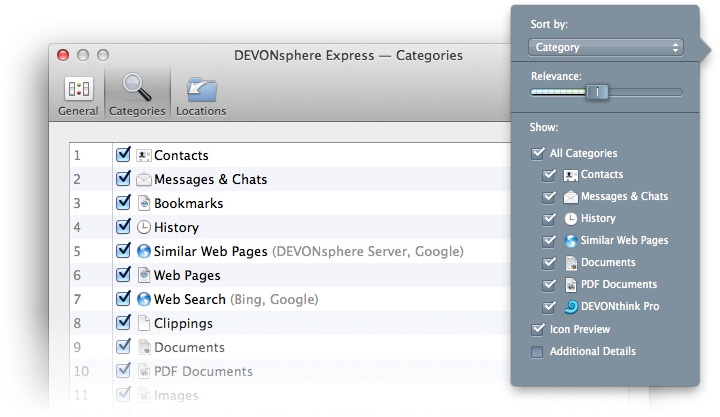Open the Sort by Category dropdown
Image resolution: width=720 pixels, height=417 pixels.
point(605,47)
